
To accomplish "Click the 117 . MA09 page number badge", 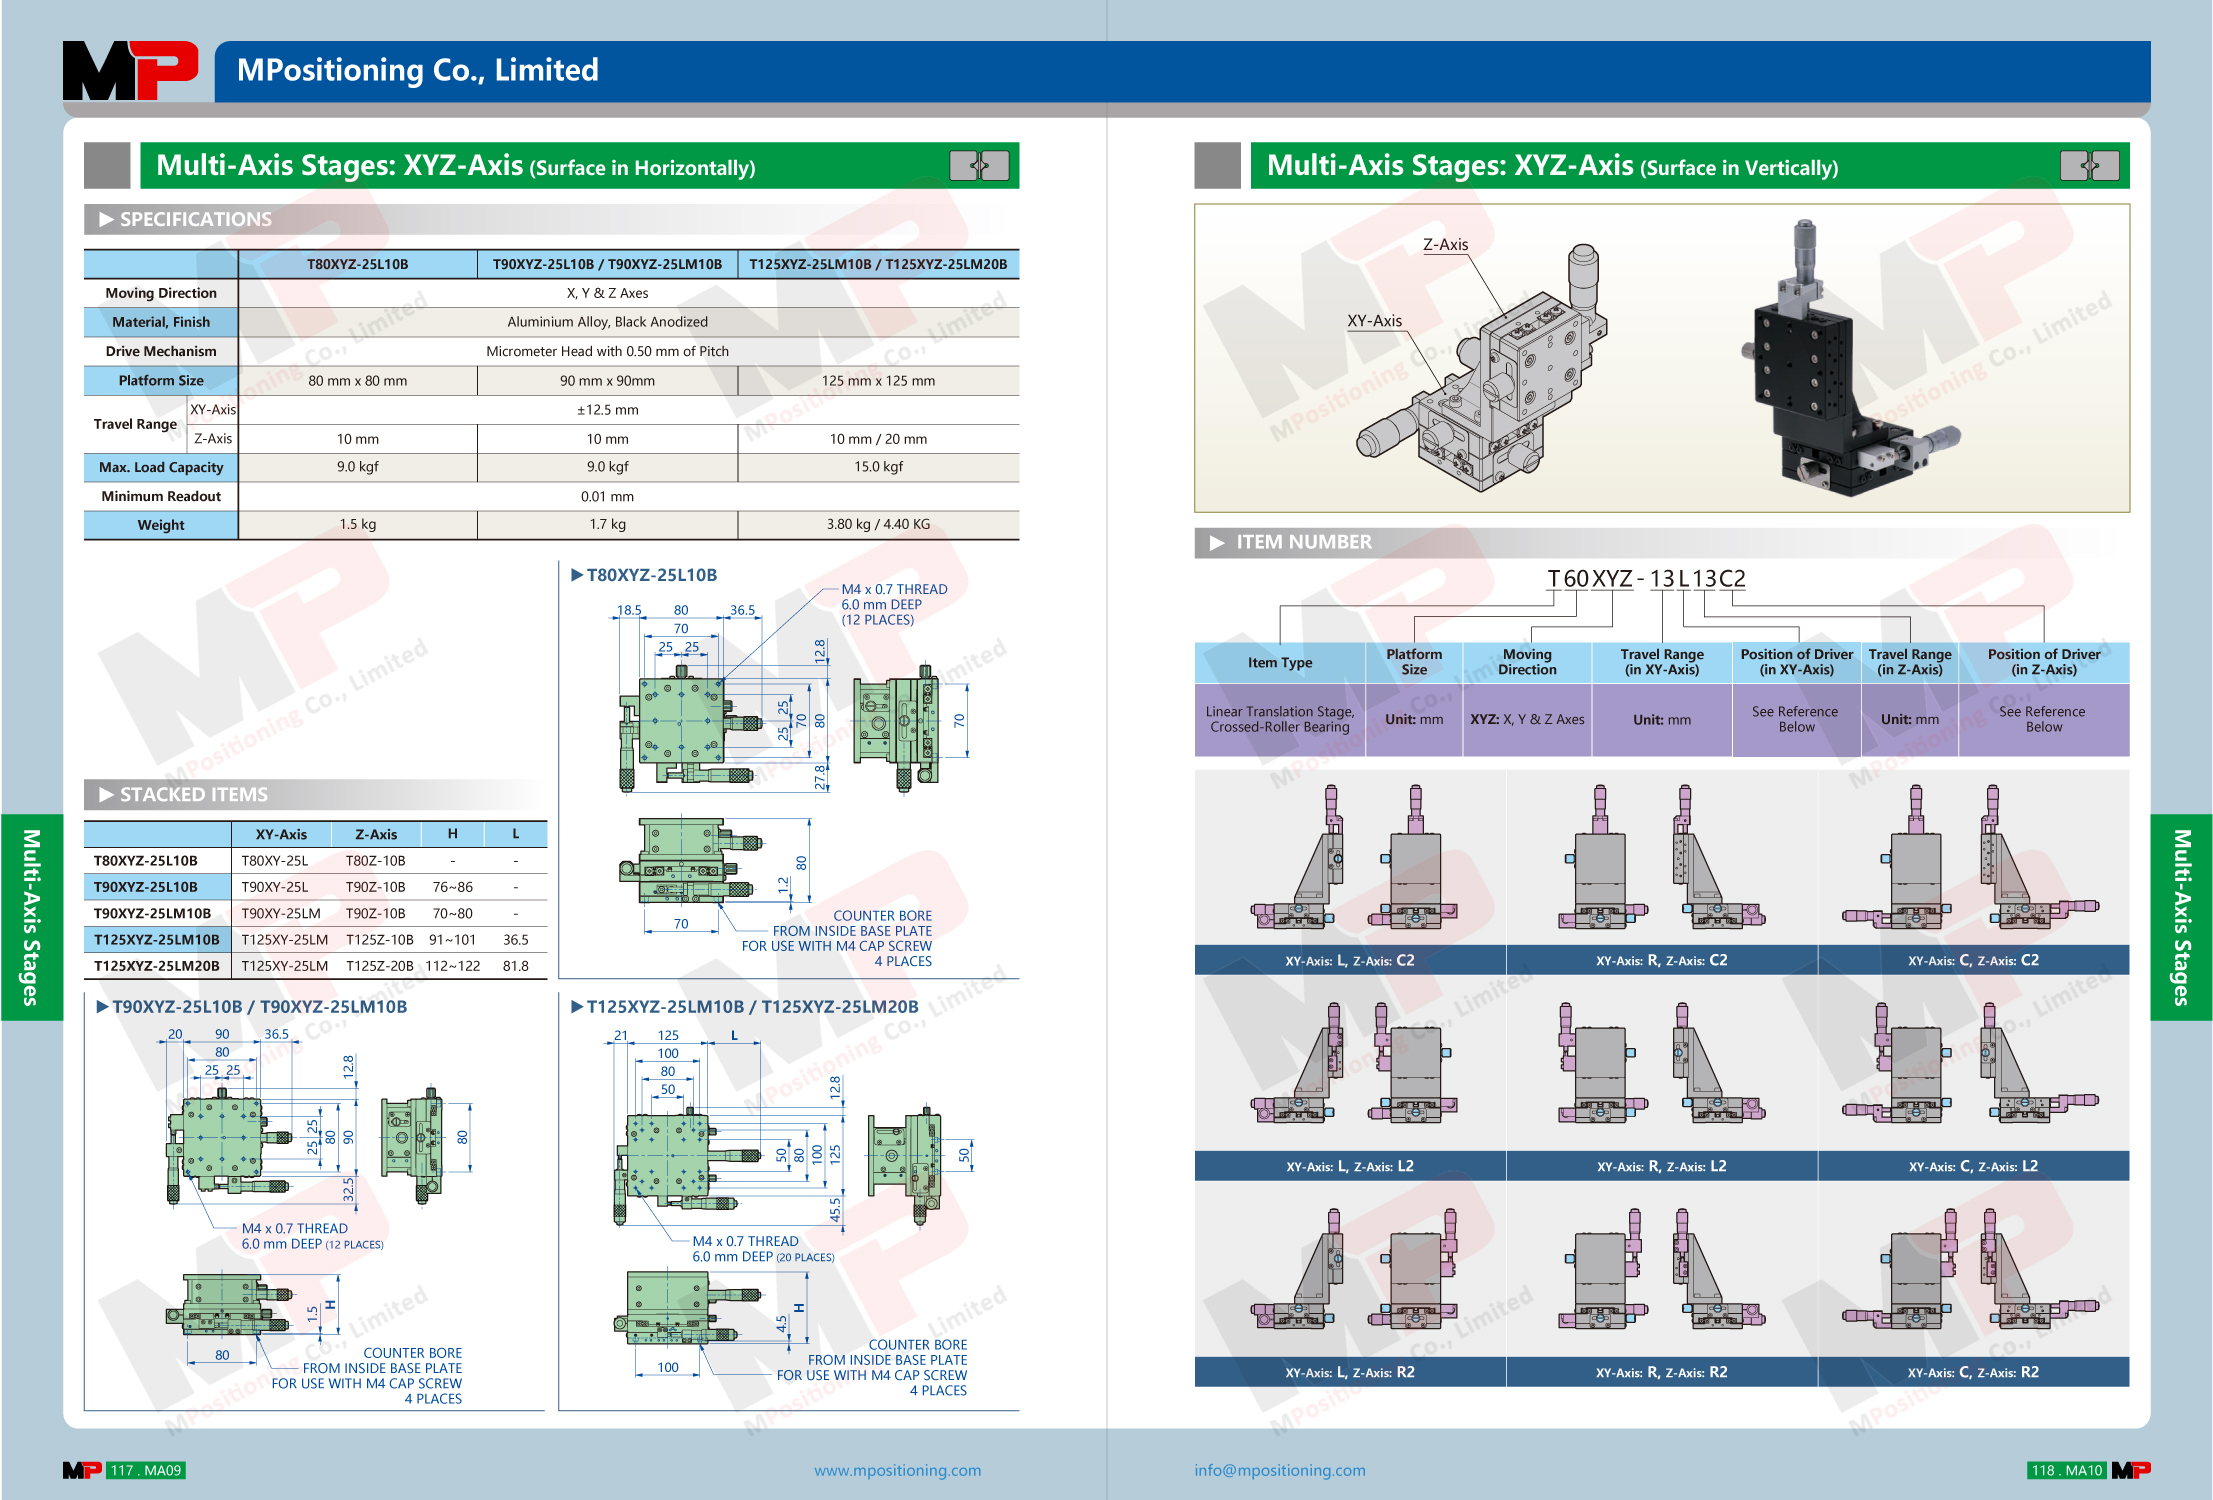I will coord(146,1470).
